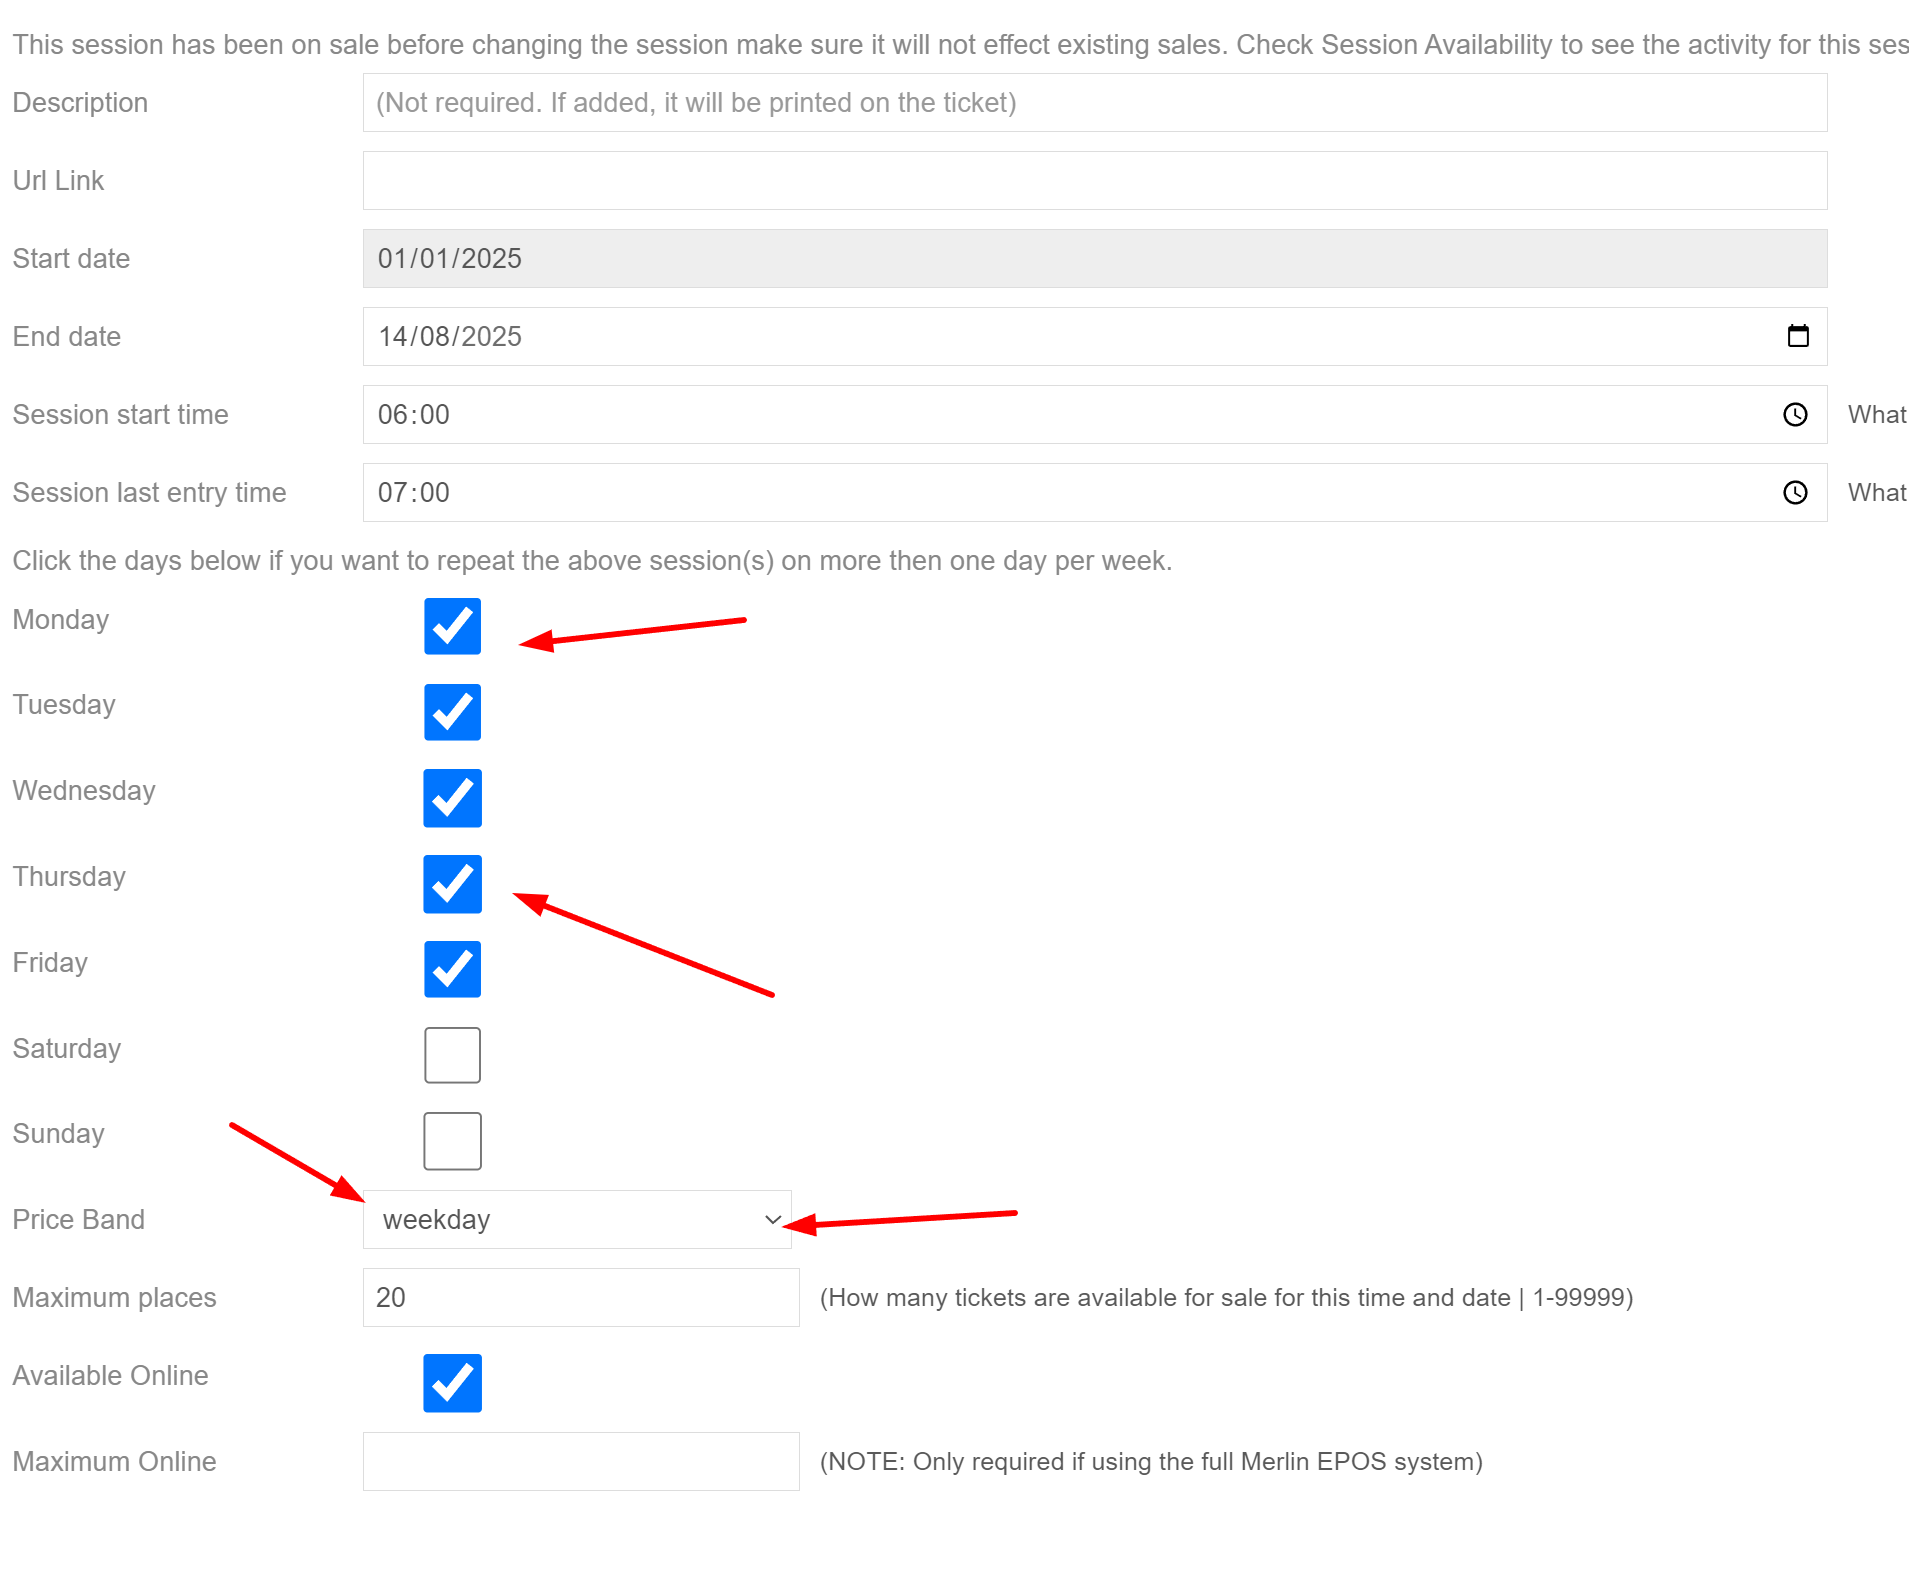Image resolution: width=1909 pixels, height=1576 pixels.
Task: Focus the Maximum Online input field
Action: 580,1461
